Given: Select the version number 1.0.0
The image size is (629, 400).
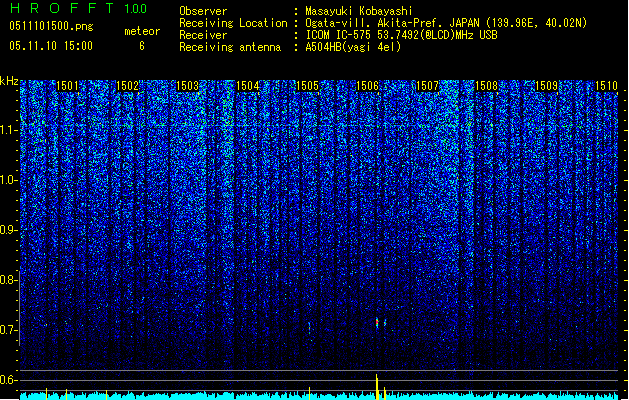Looking at the screenshot, I should [135, 8].
